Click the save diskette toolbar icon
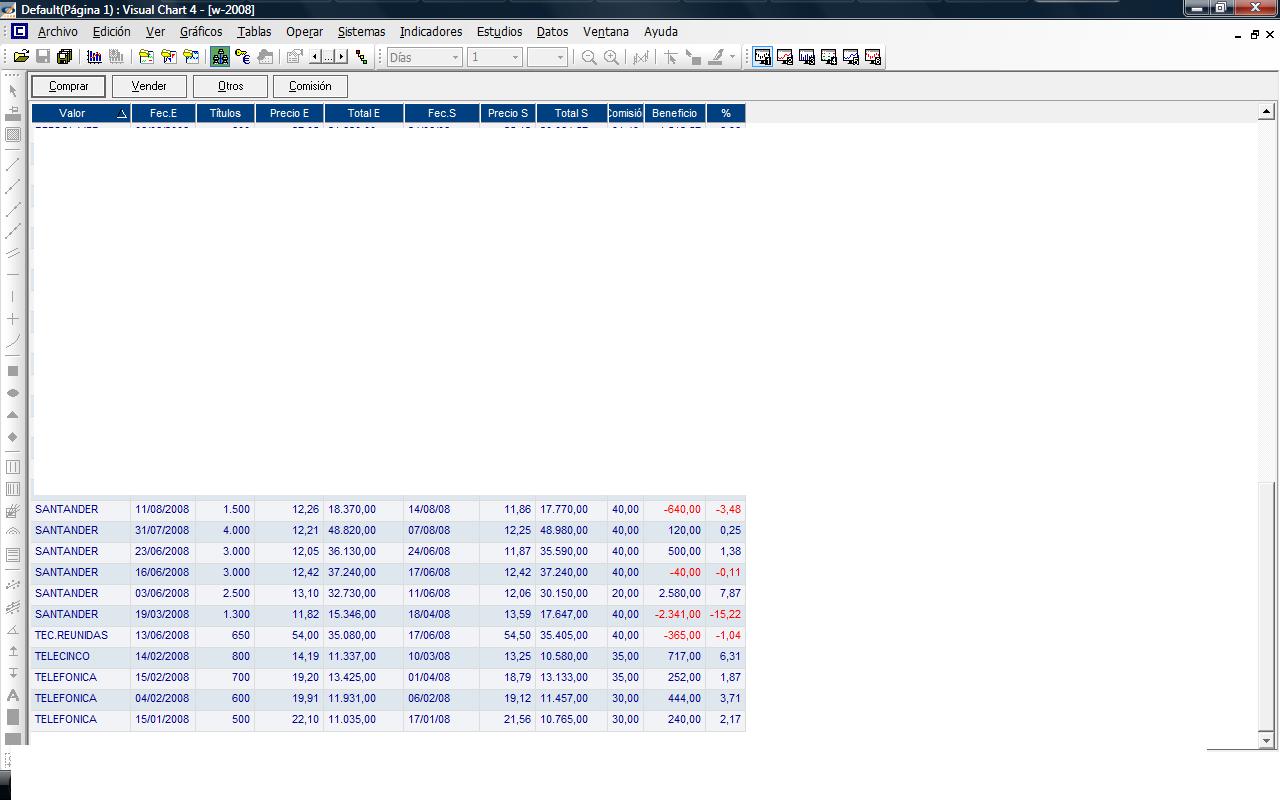This screenshot has width=1280, height=800. pos(43,57)
